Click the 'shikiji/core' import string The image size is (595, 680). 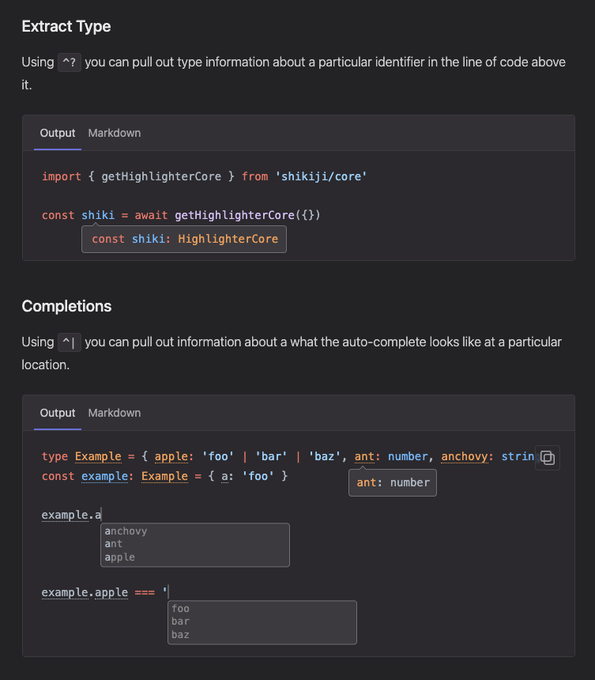[x=321, y=177]
